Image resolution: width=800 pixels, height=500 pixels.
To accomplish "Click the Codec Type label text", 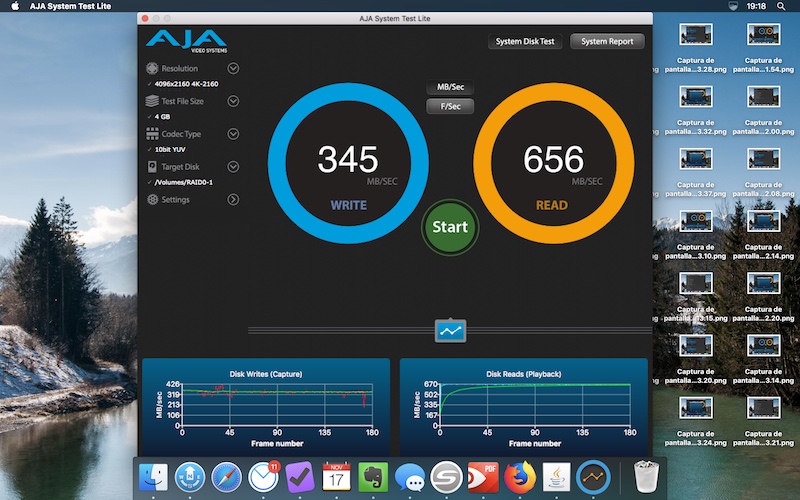I will 181,134.
